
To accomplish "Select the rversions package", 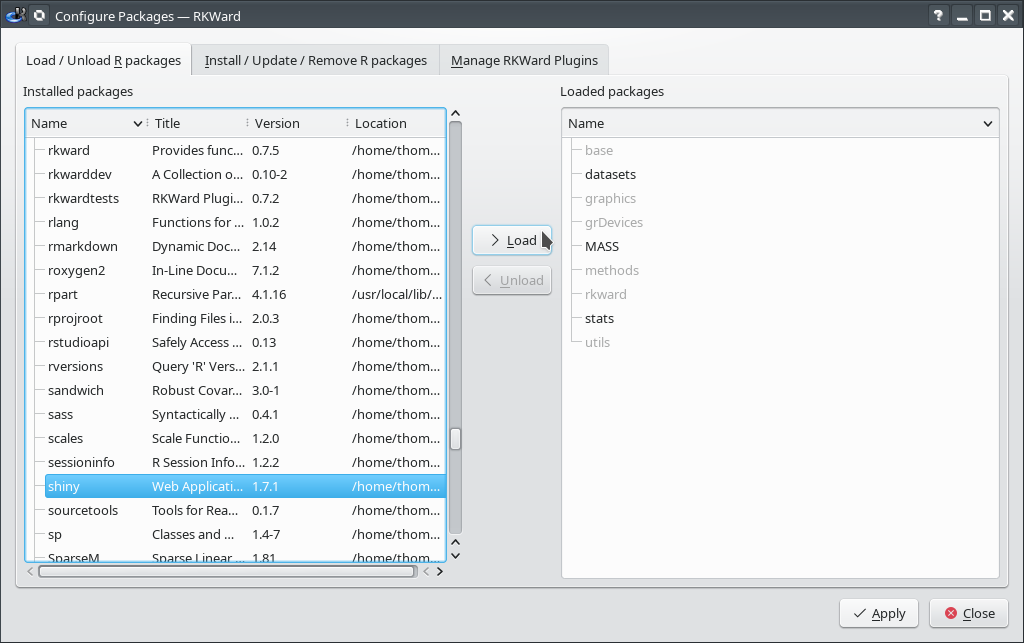I will pyautogui.click(x=245, y=367).
